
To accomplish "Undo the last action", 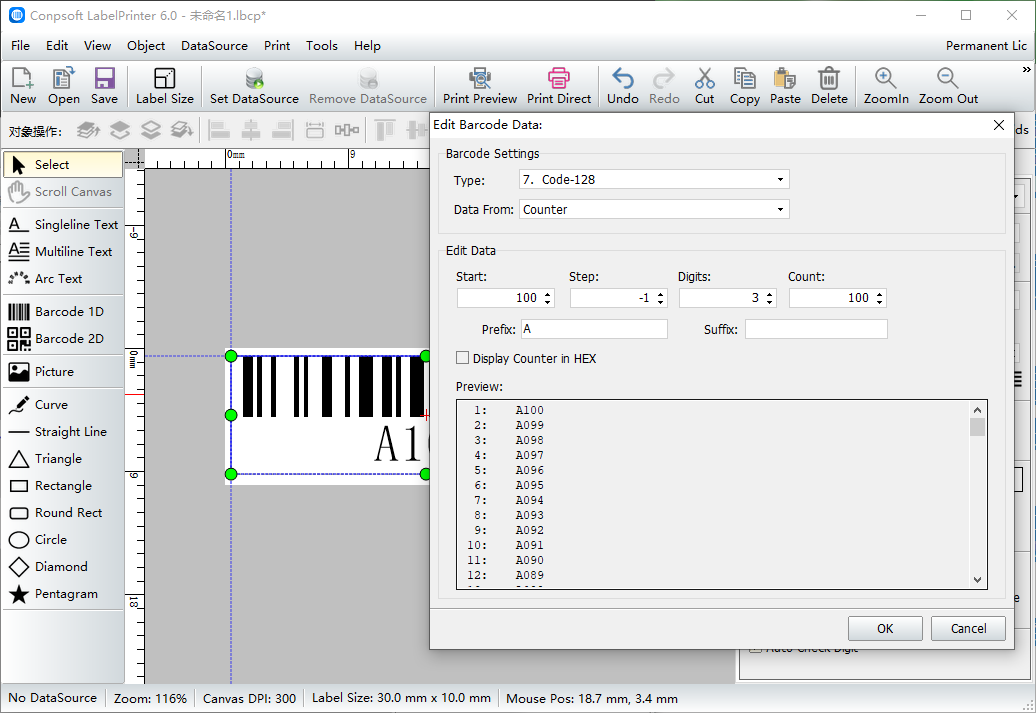I will 622,86.
